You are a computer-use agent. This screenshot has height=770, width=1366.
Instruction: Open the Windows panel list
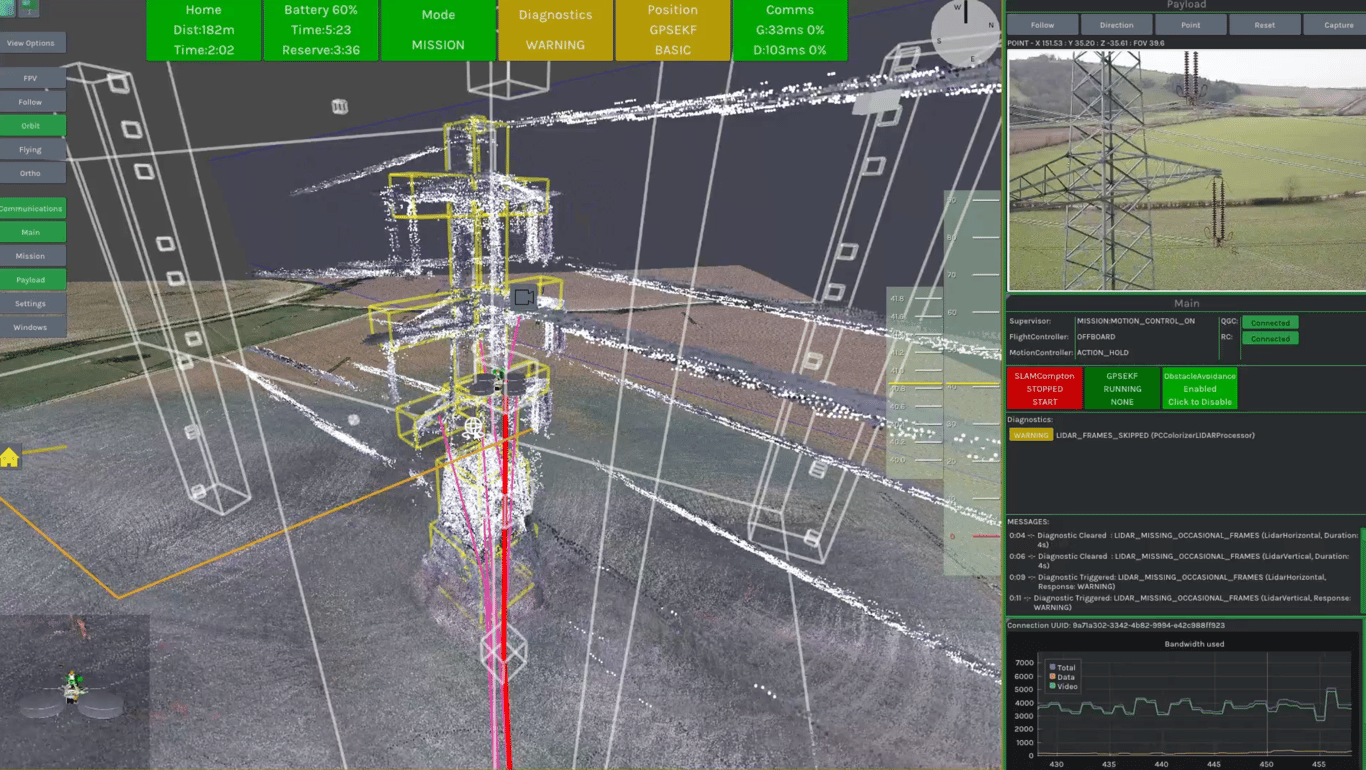pyautogui.click(x=31, y=327)
